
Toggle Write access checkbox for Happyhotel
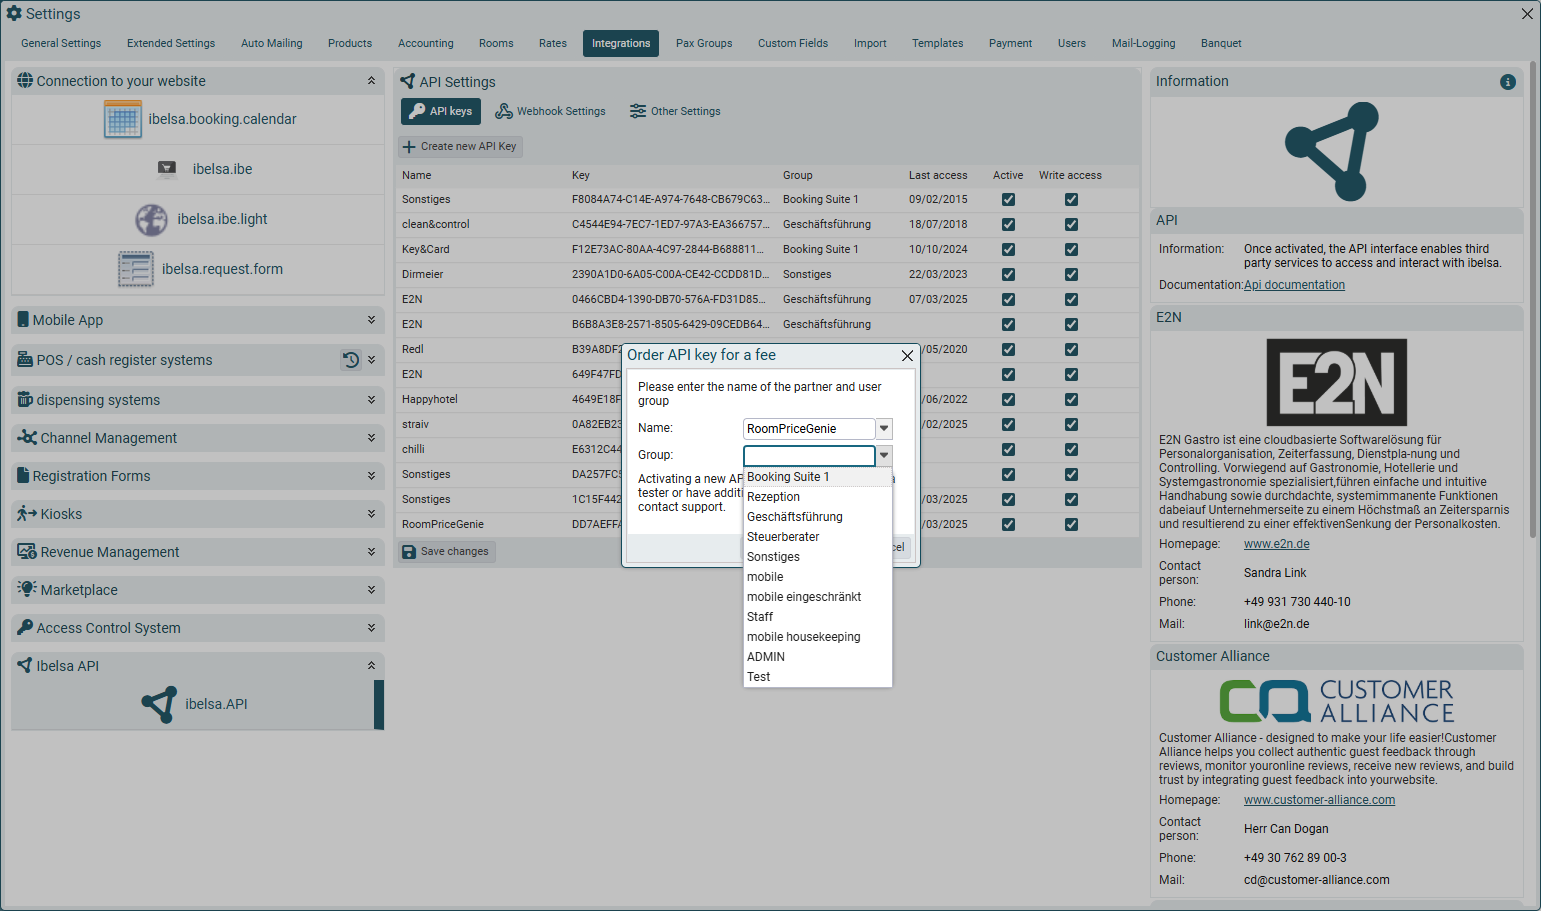pos(1071,400)
